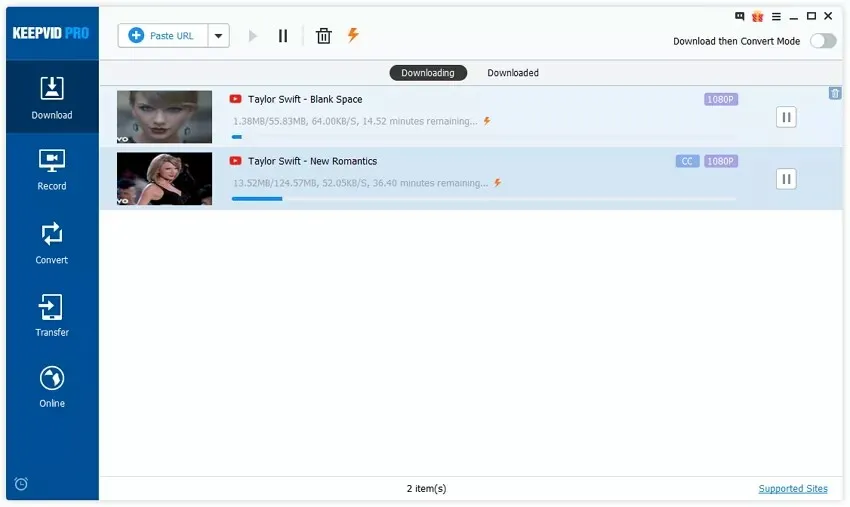Screen dimensions: 850x507
Task: Click New Romantics download status text
Action: pos(360,183)
